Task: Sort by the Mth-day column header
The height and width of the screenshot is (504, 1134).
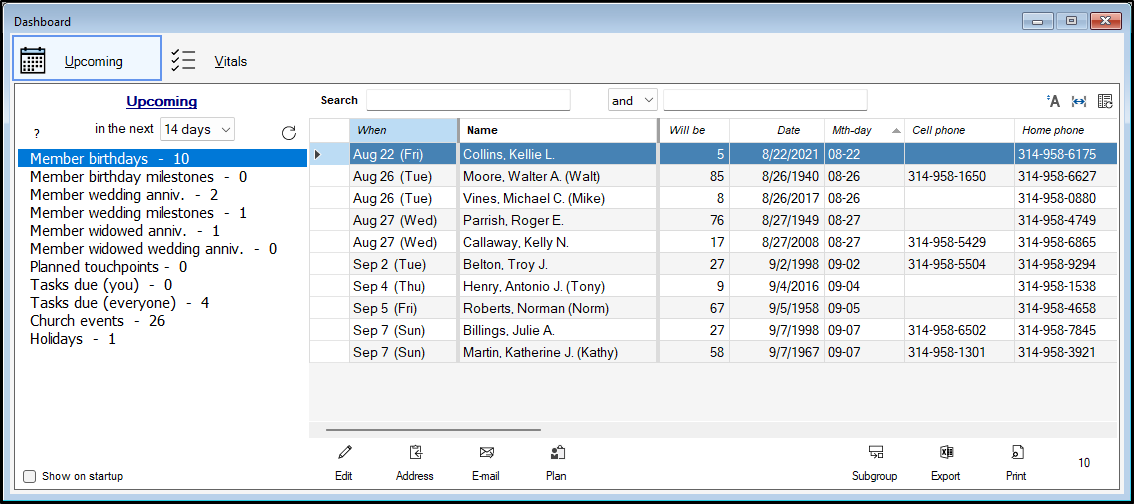Action: [863, 130]
